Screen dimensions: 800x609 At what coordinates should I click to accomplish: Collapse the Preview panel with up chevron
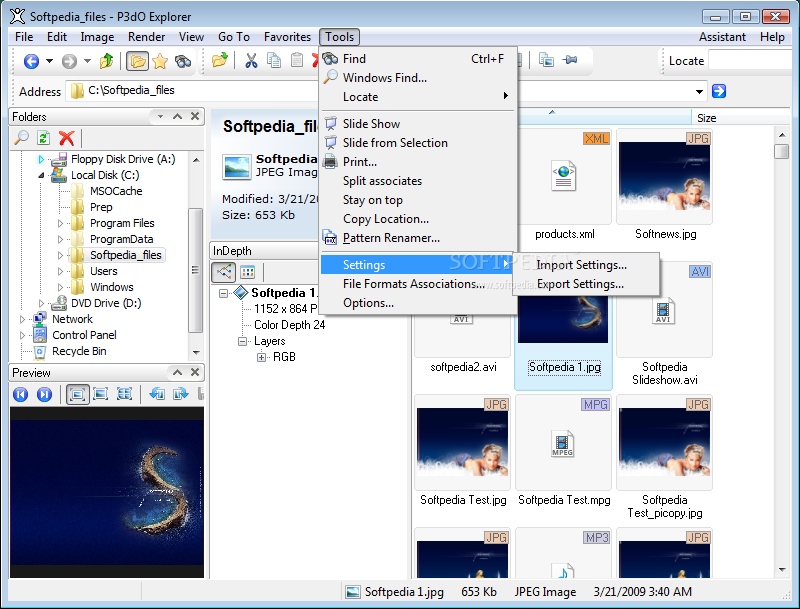pos(178,372)
